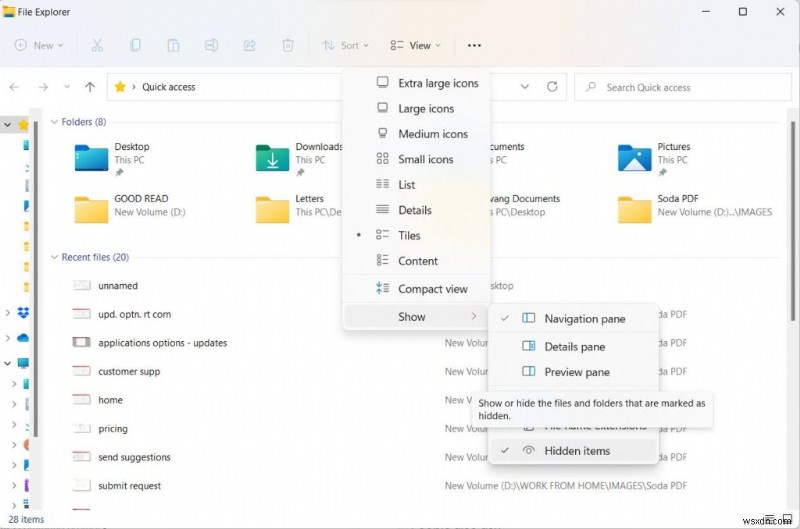The height and width of the screenshot is (529, 800).
Task: Choose Large icons view
Action: tap(416, 109)
